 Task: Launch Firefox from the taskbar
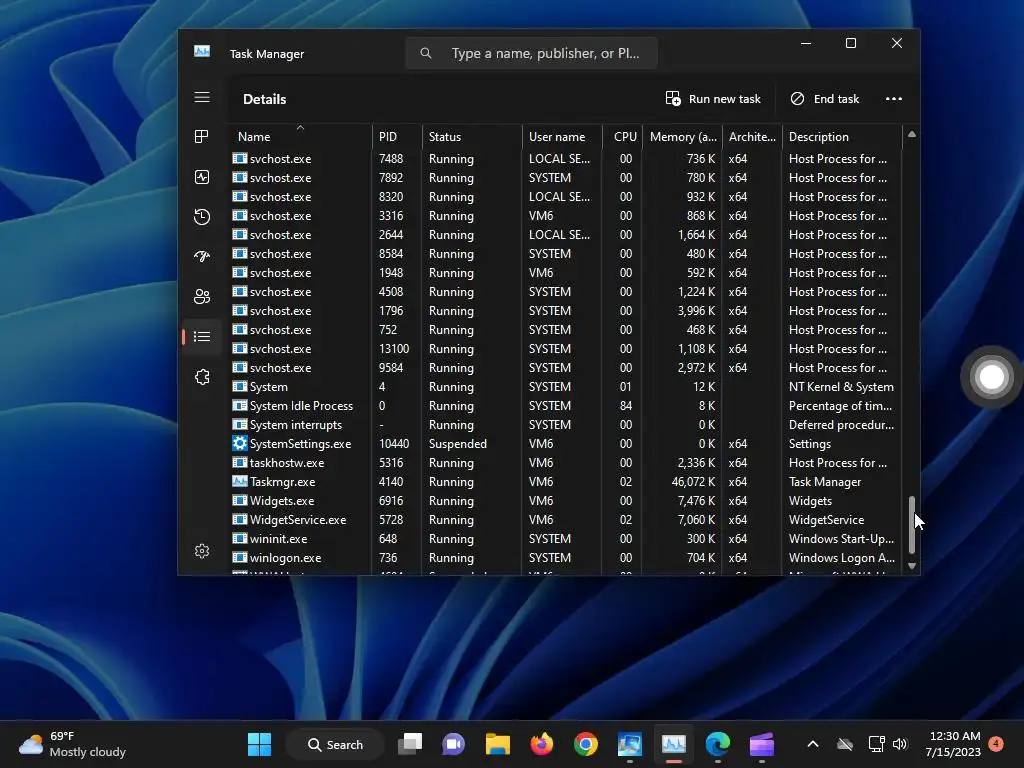(541, 744)
